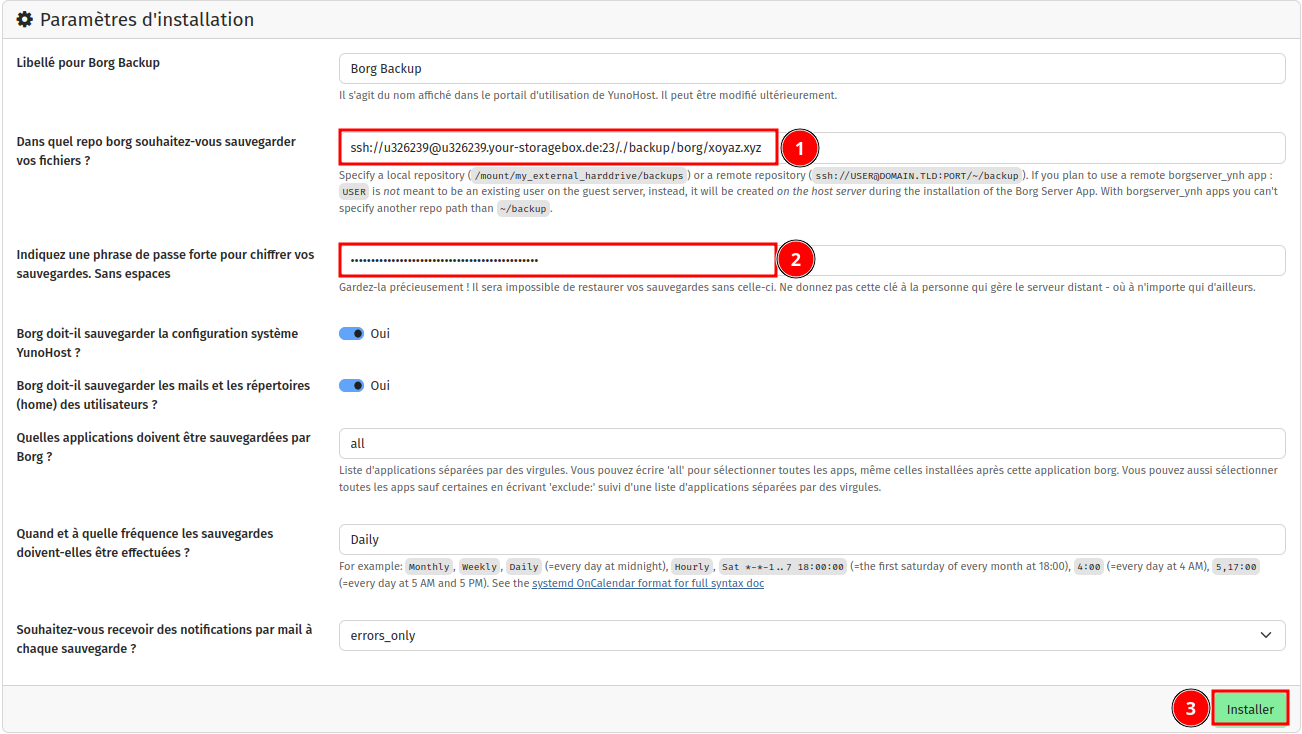Focus the backup frequency field showing Daily
The image size is (1302, 734).
click(811, 540)
